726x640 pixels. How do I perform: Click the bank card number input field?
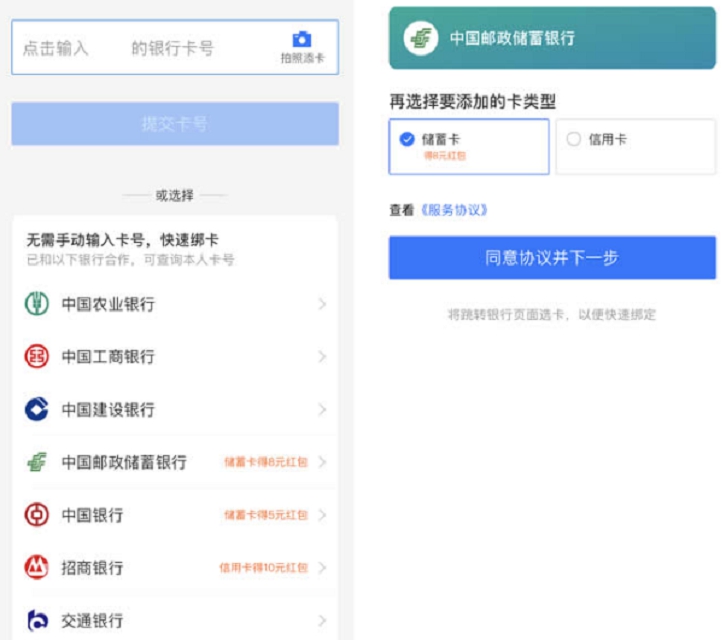point(140,48)
